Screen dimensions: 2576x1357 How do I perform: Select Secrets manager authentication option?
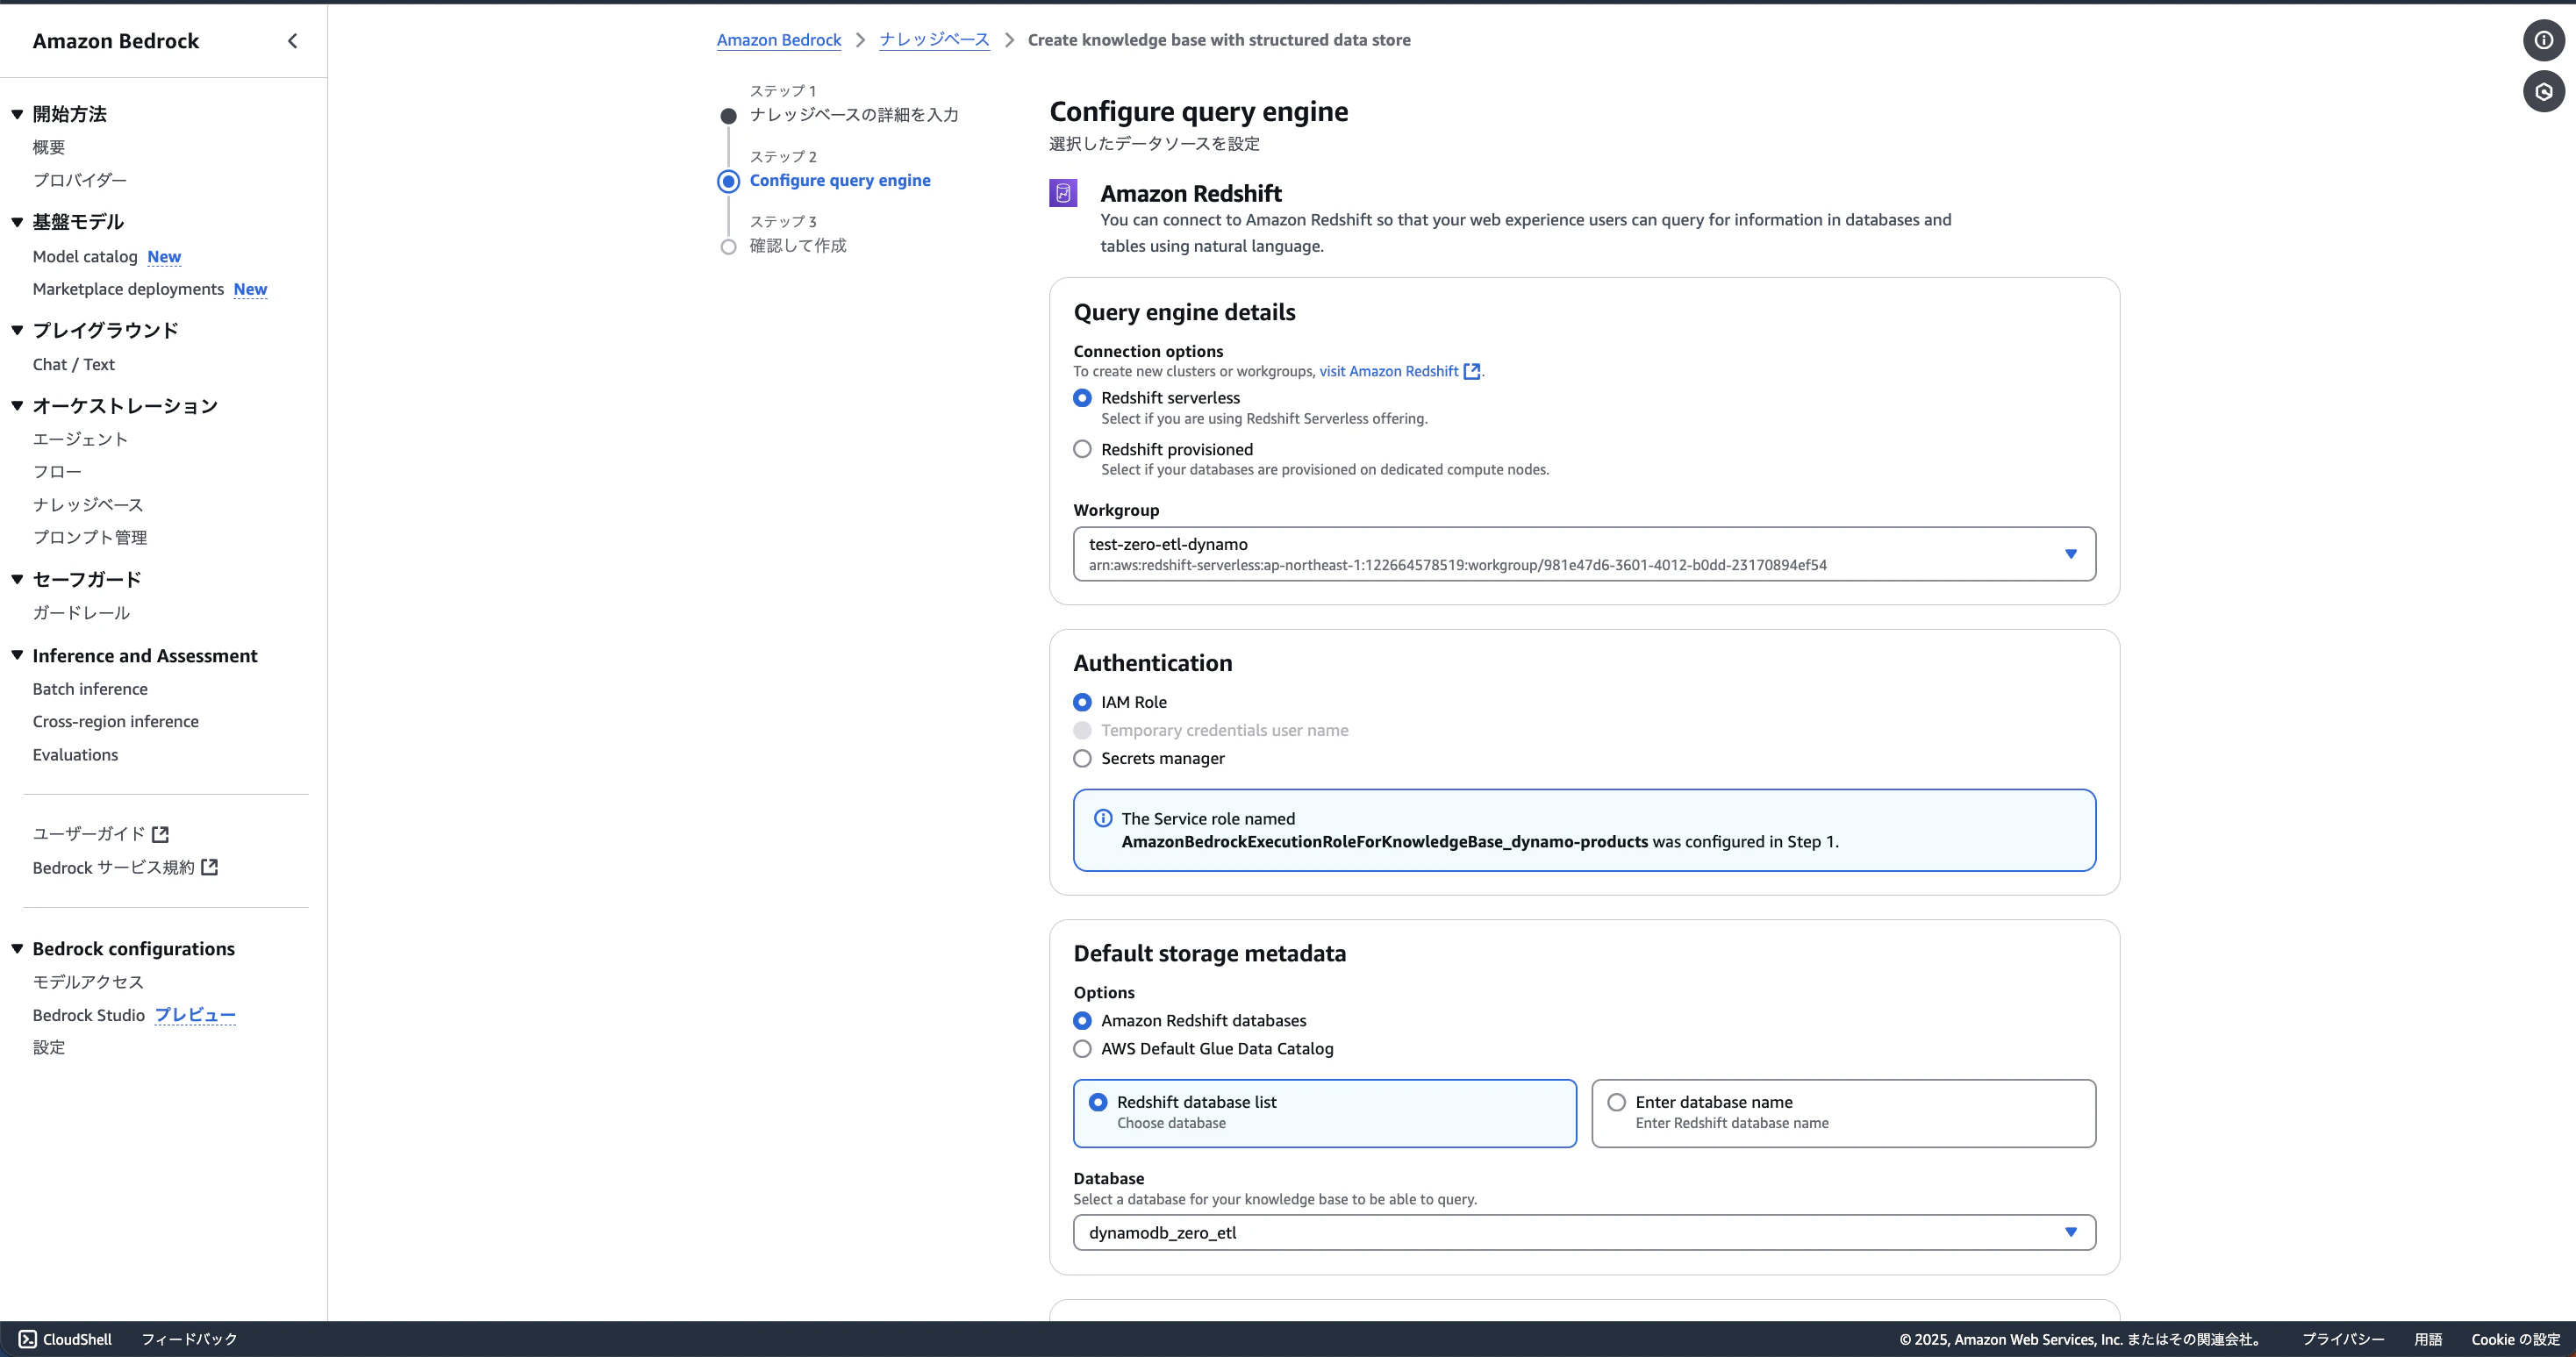pyautogui.click(x=1082, y=758)
